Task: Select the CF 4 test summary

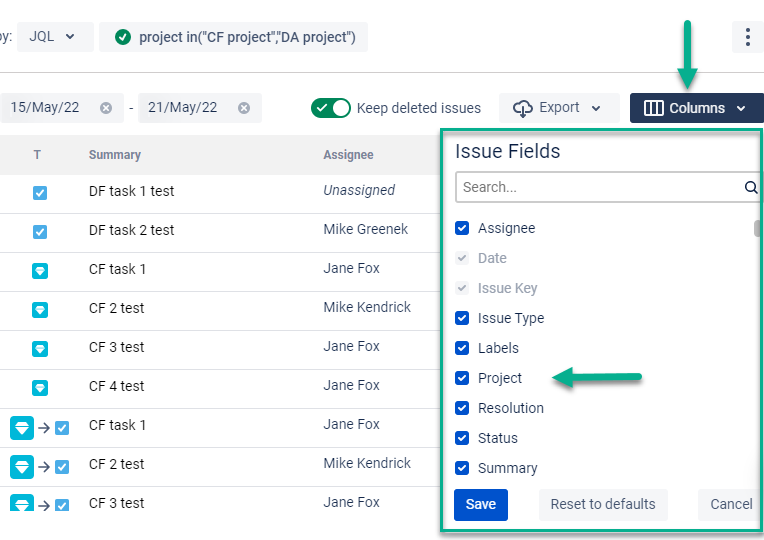Action: coord(116,386)
